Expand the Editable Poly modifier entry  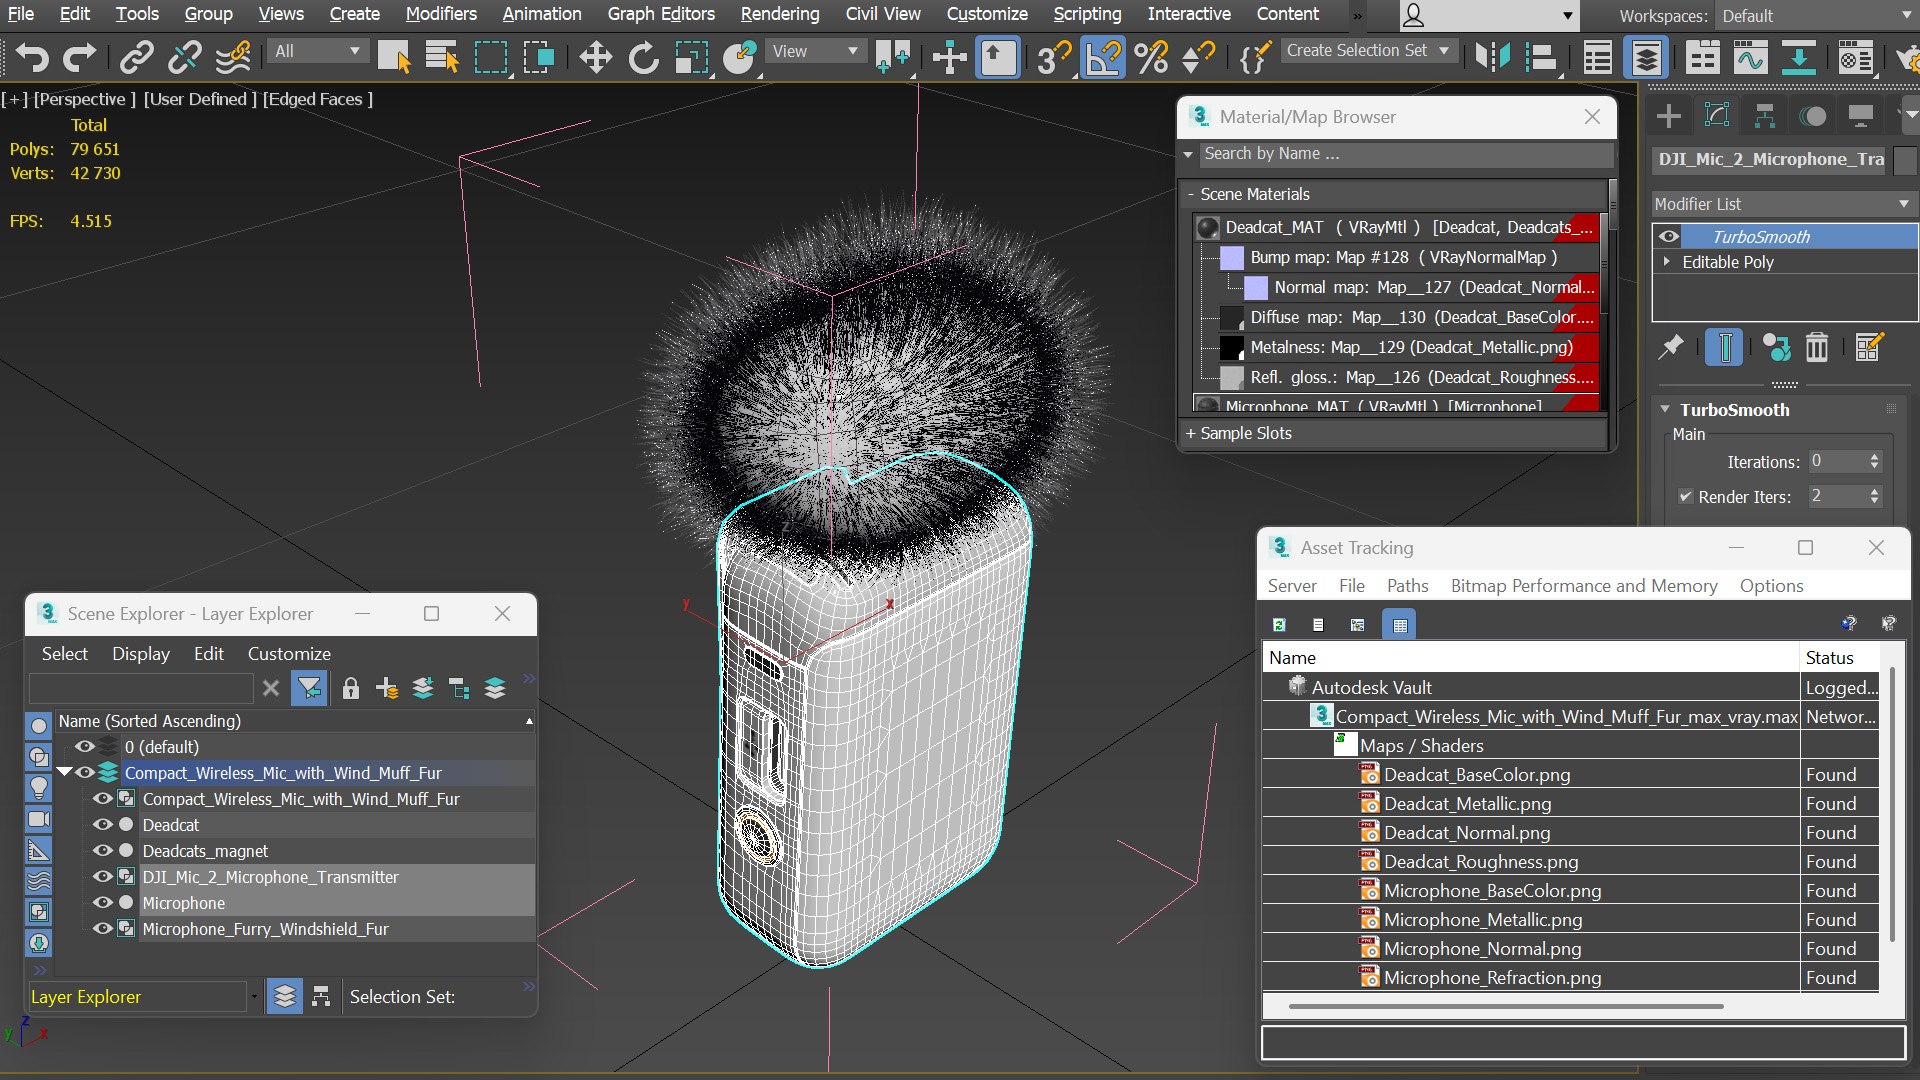tap(1667, 262)
